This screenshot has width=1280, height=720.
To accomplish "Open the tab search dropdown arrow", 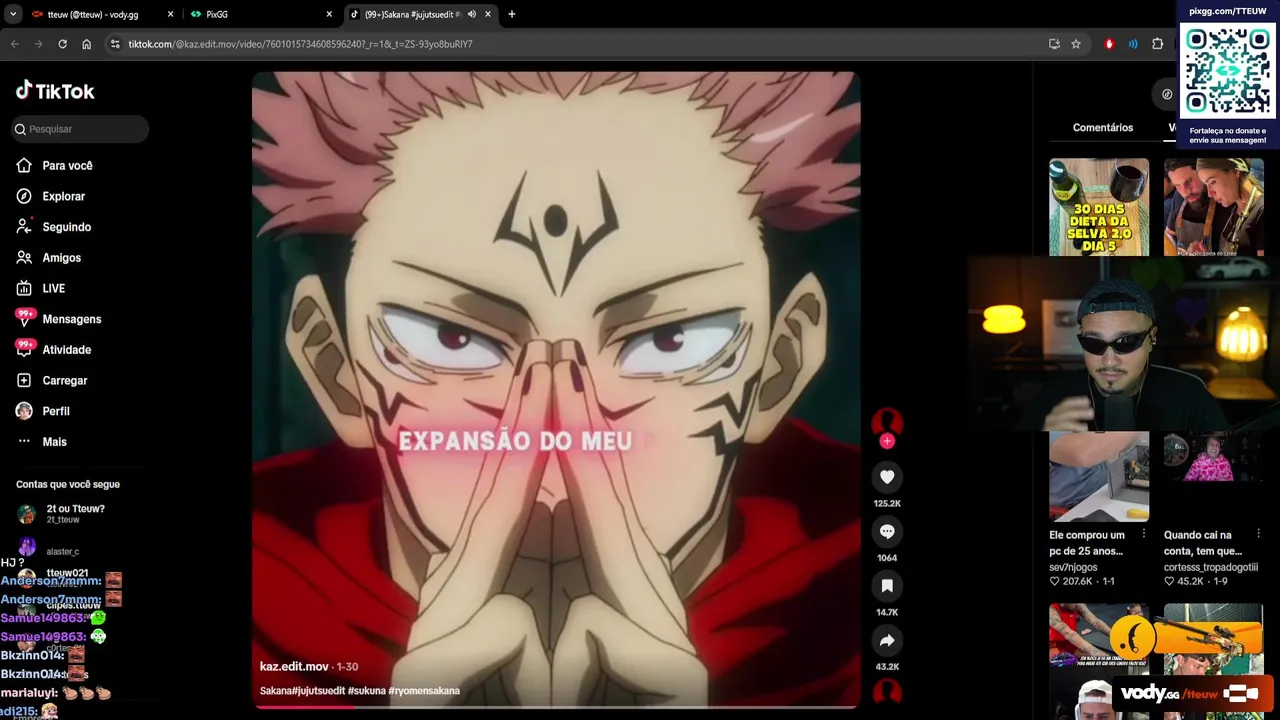I will (13, 15).
